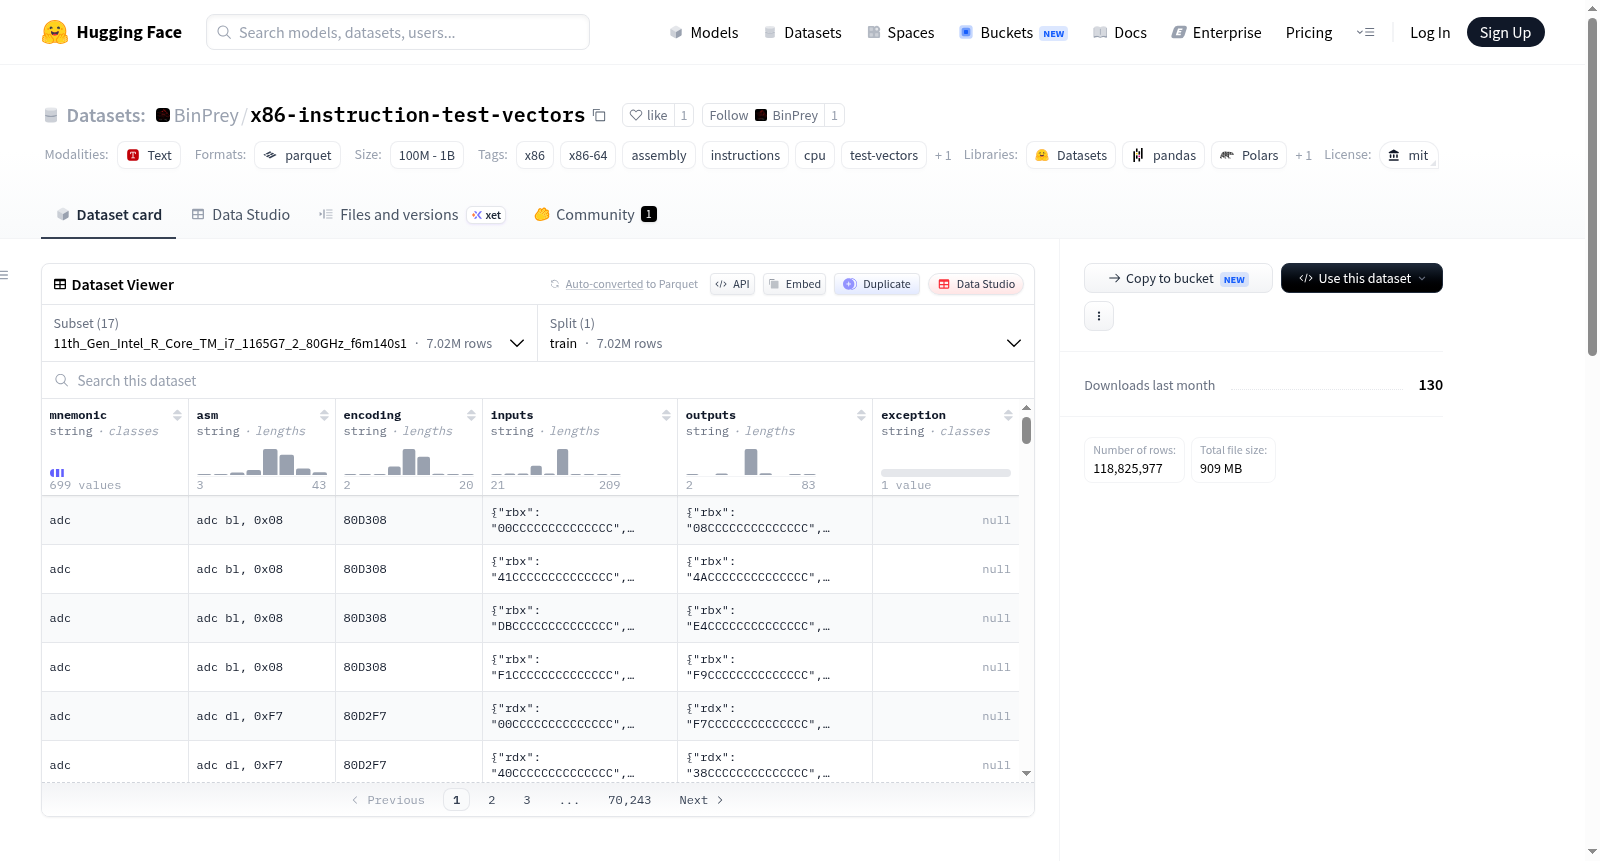Select the 100M - 1B size tag

click(x=426, y=155)
